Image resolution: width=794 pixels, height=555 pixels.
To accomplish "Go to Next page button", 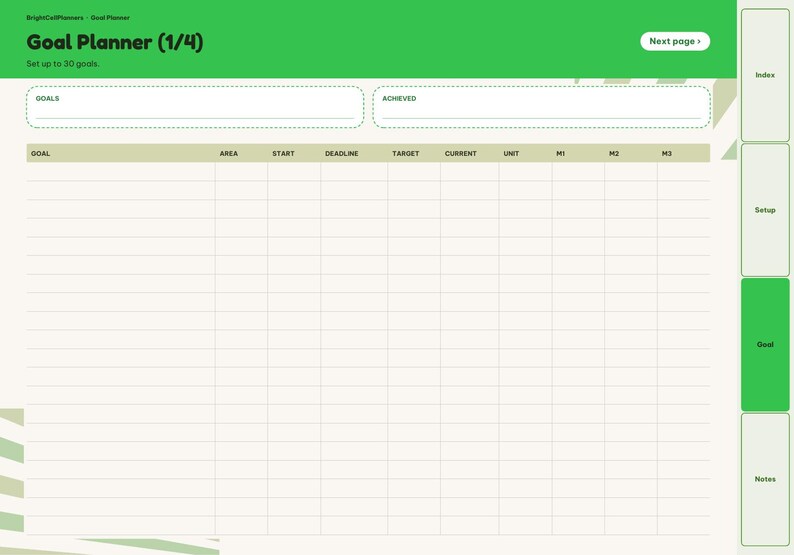I will click(x=675, y=42).
